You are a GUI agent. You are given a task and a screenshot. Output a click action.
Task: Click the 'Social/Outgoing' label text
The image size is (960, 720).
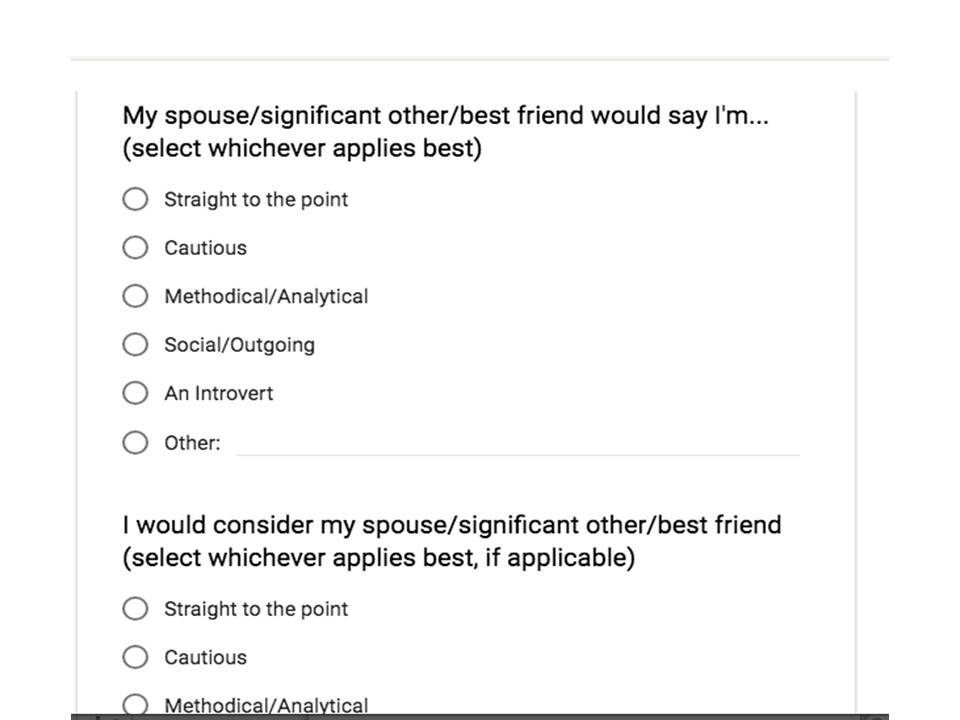tap(239, 345)
